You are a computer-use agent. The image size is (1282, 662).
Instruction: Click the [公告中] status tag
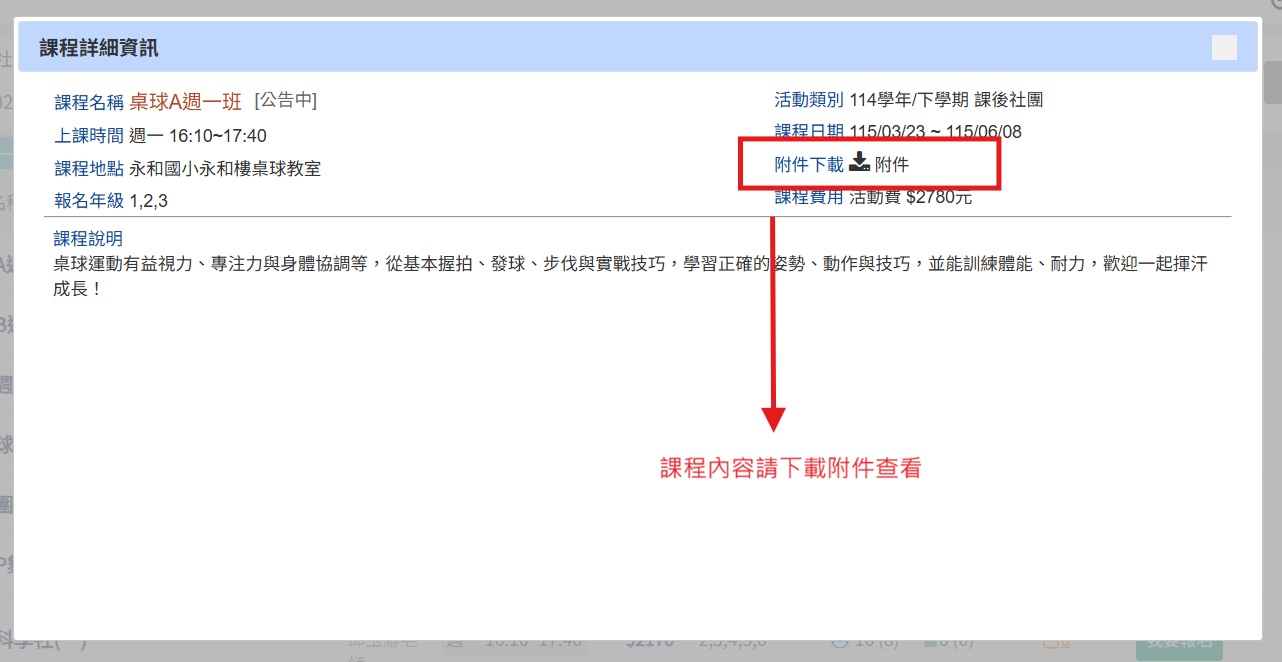[286, 100]
